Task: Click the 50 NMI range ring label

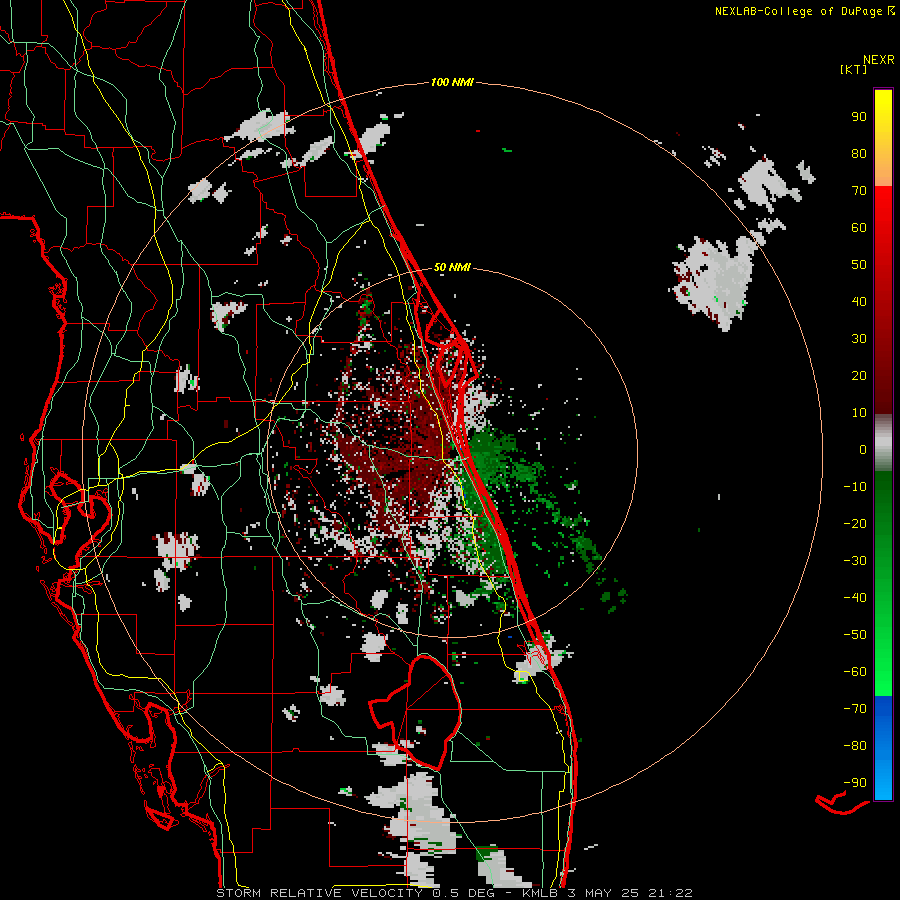Action: pos(452,267)
